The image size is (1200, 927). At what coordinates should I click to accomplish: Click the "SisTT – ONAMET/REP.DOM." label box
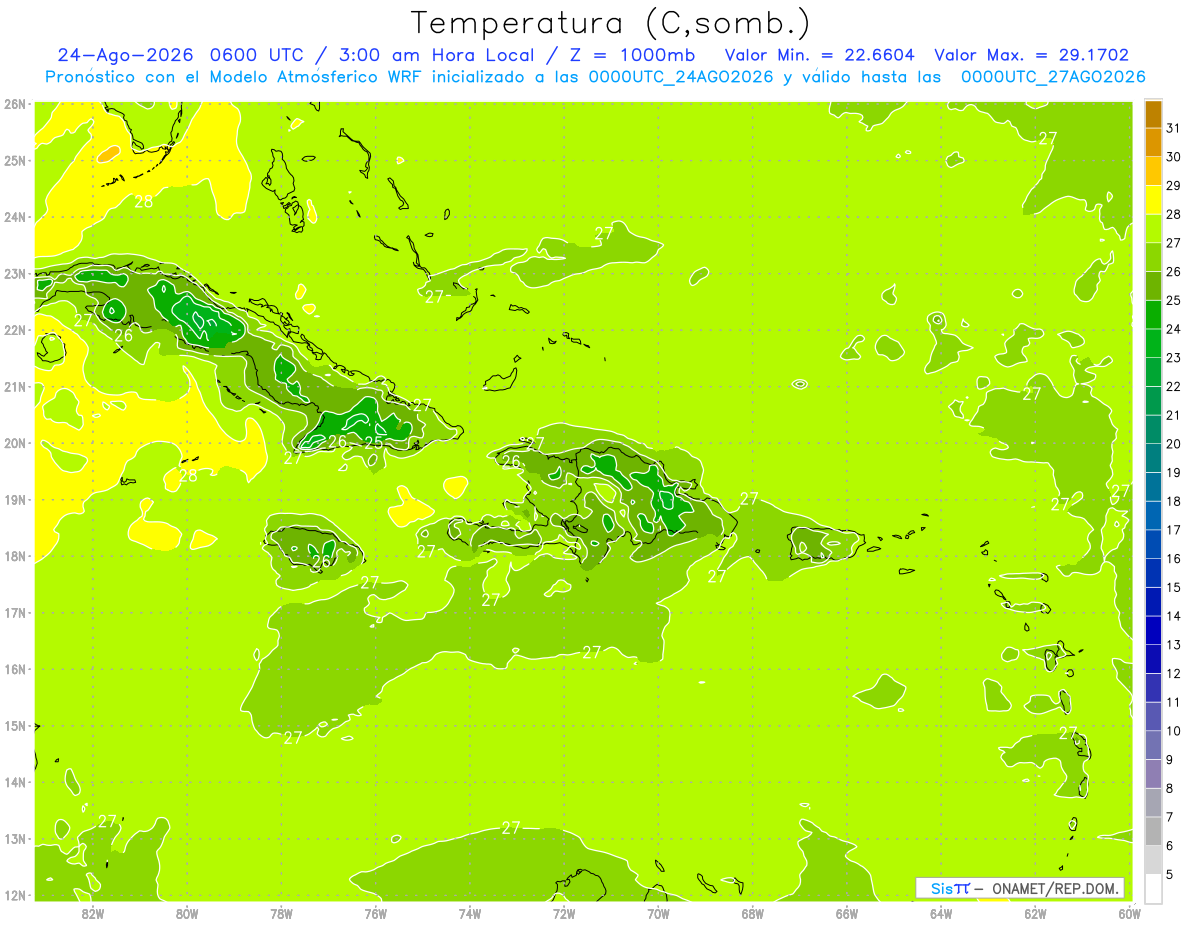pyautogui.click(x=1020, y=888)
